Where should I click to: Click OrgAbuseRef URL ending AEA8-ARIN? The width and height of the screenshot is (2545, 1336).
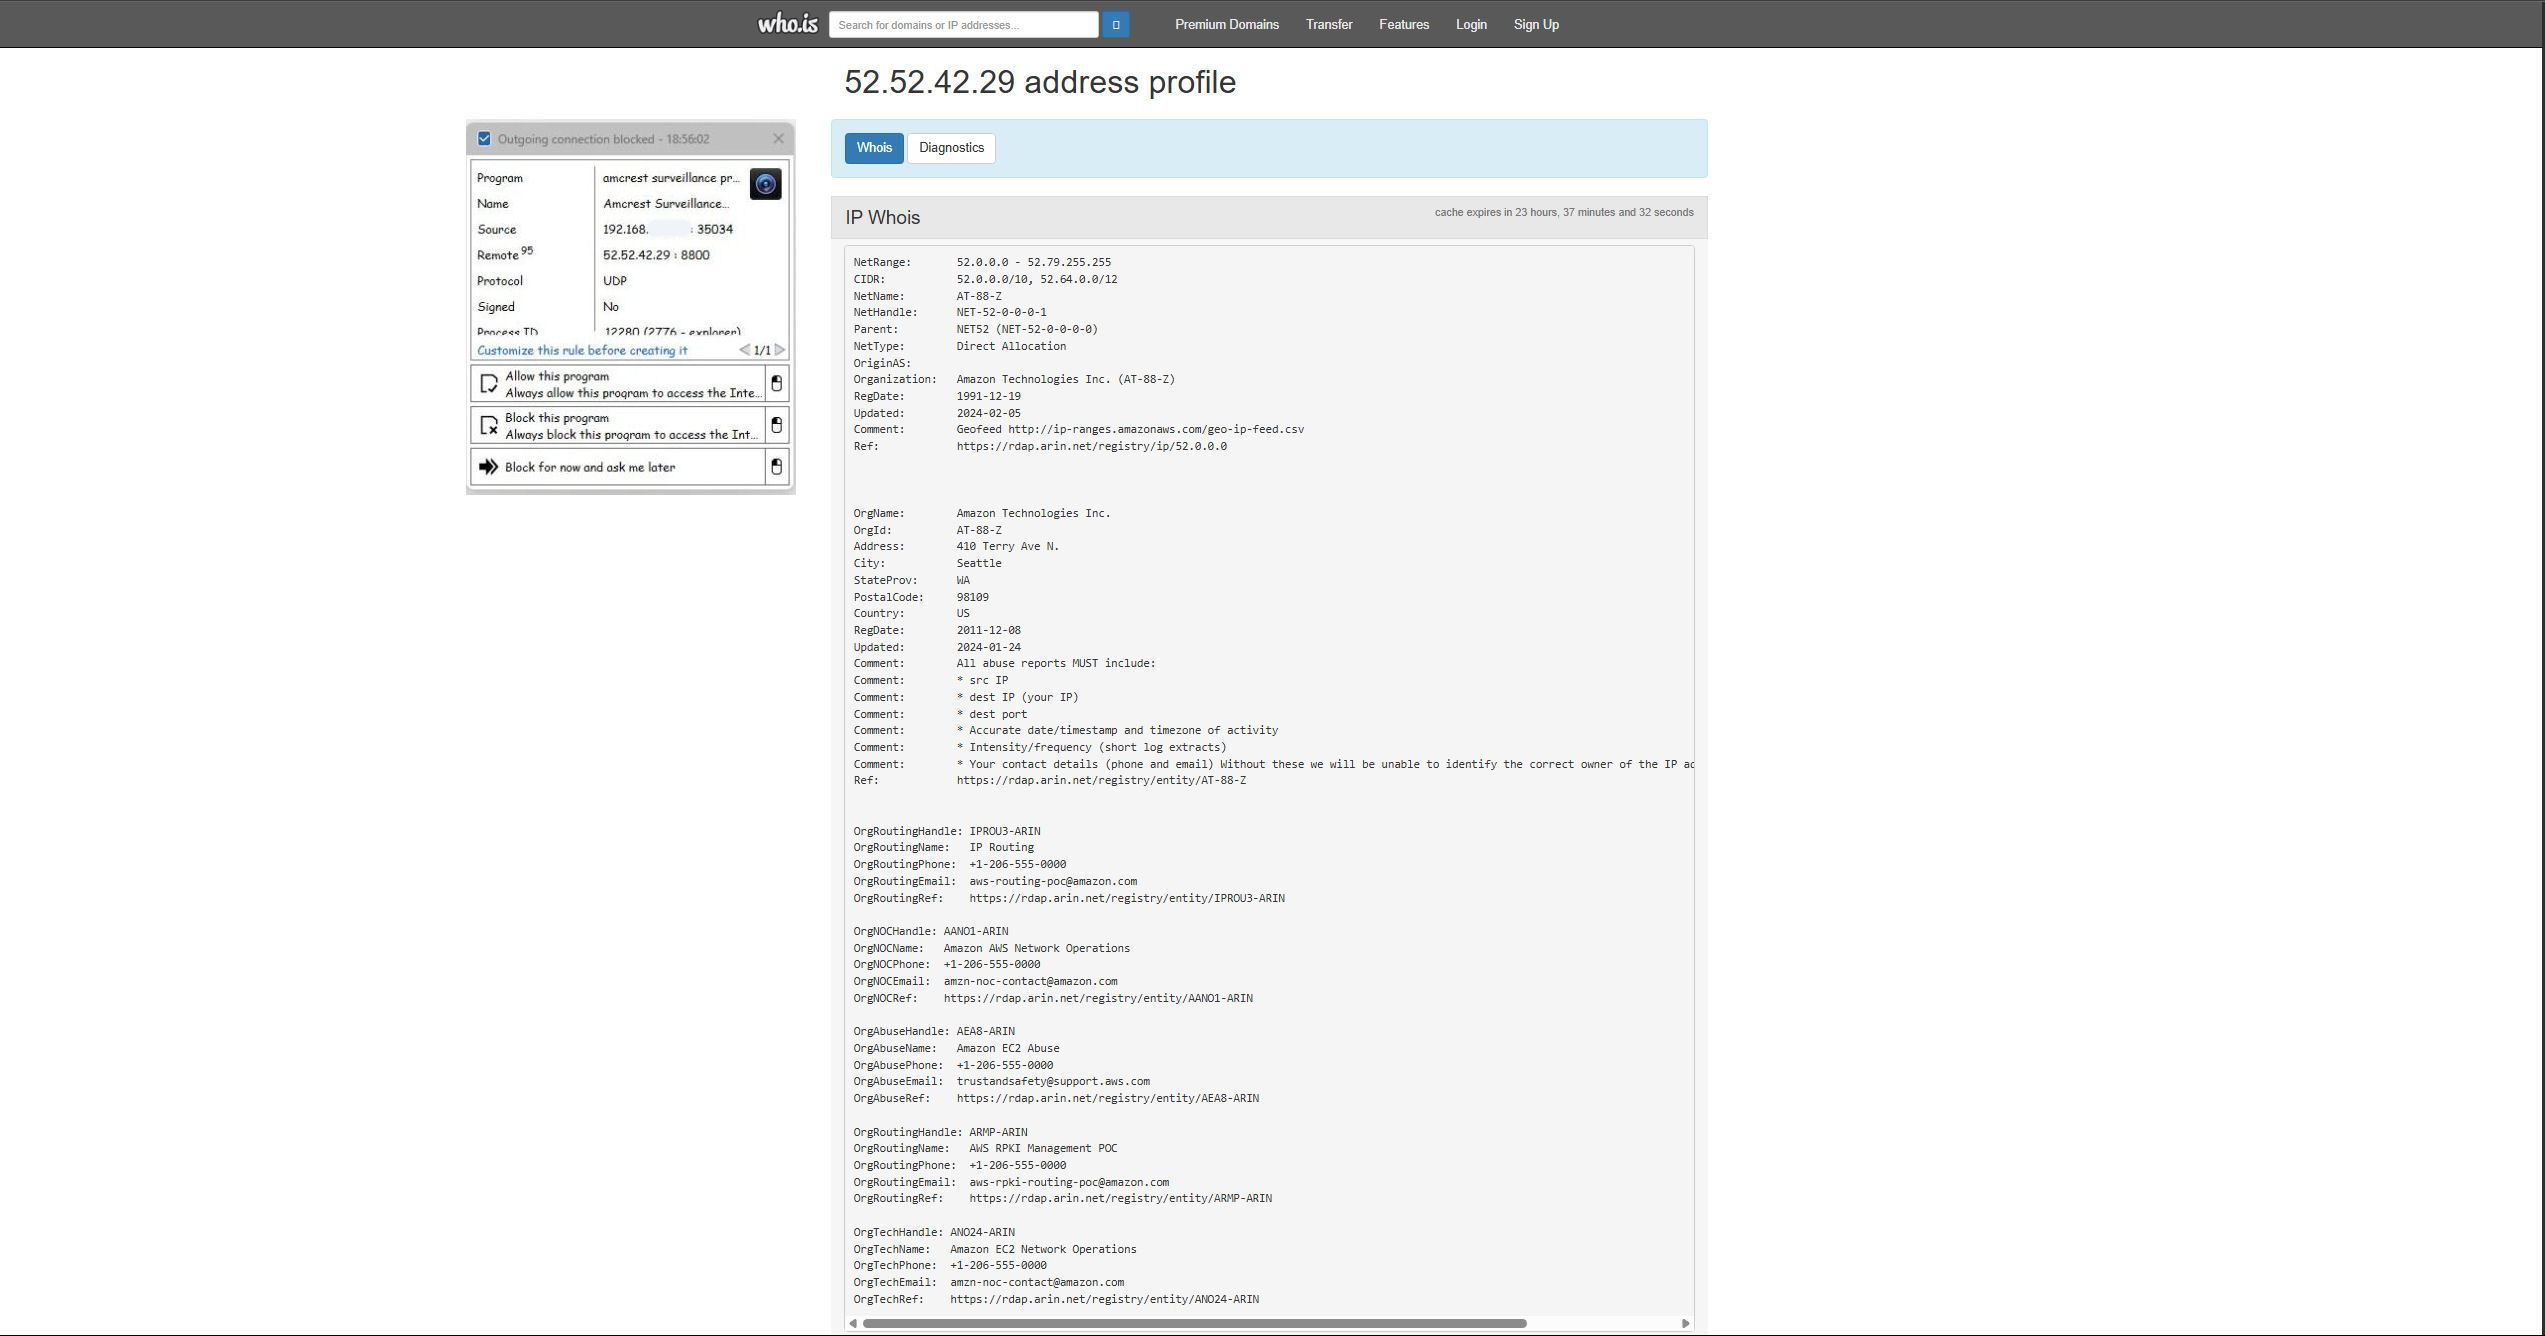tap(1107, 1098)
